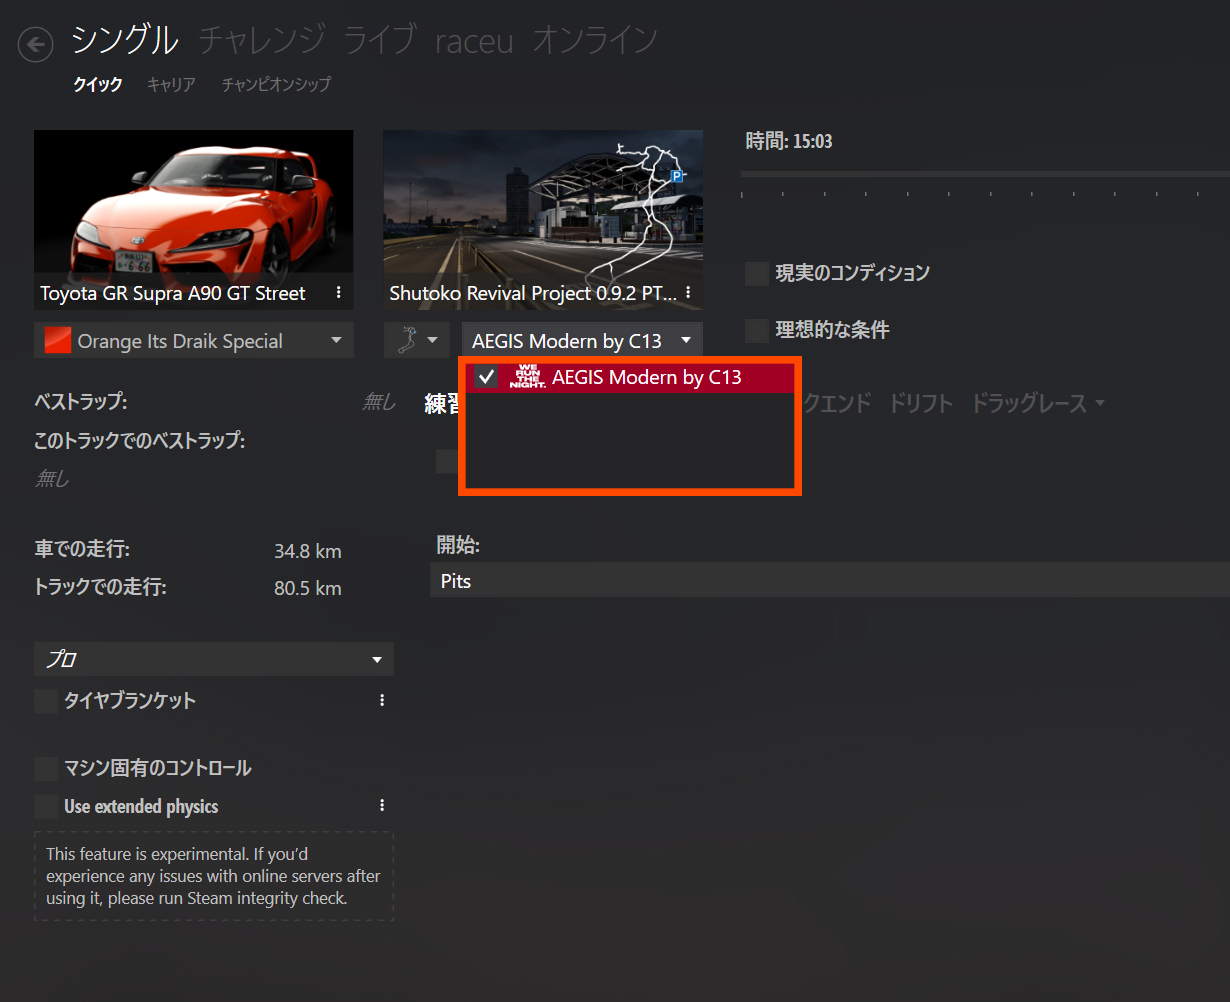The image size is (1230, 1002).
Task: Enable the 理想的な条件 checkbox
Action: click(x=757, y=330)
